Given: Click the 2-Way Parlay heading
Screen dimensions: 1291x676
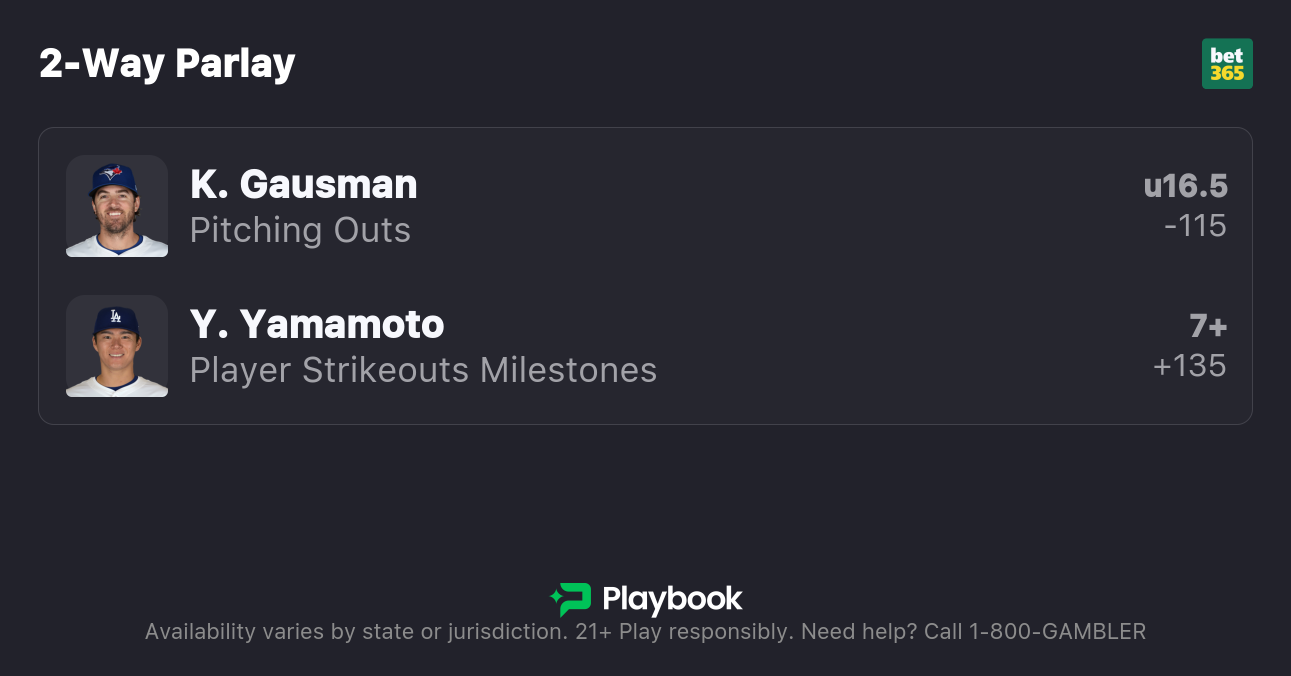Looking at the screenshot, I should pyautogui.click(x=167, y=63).
